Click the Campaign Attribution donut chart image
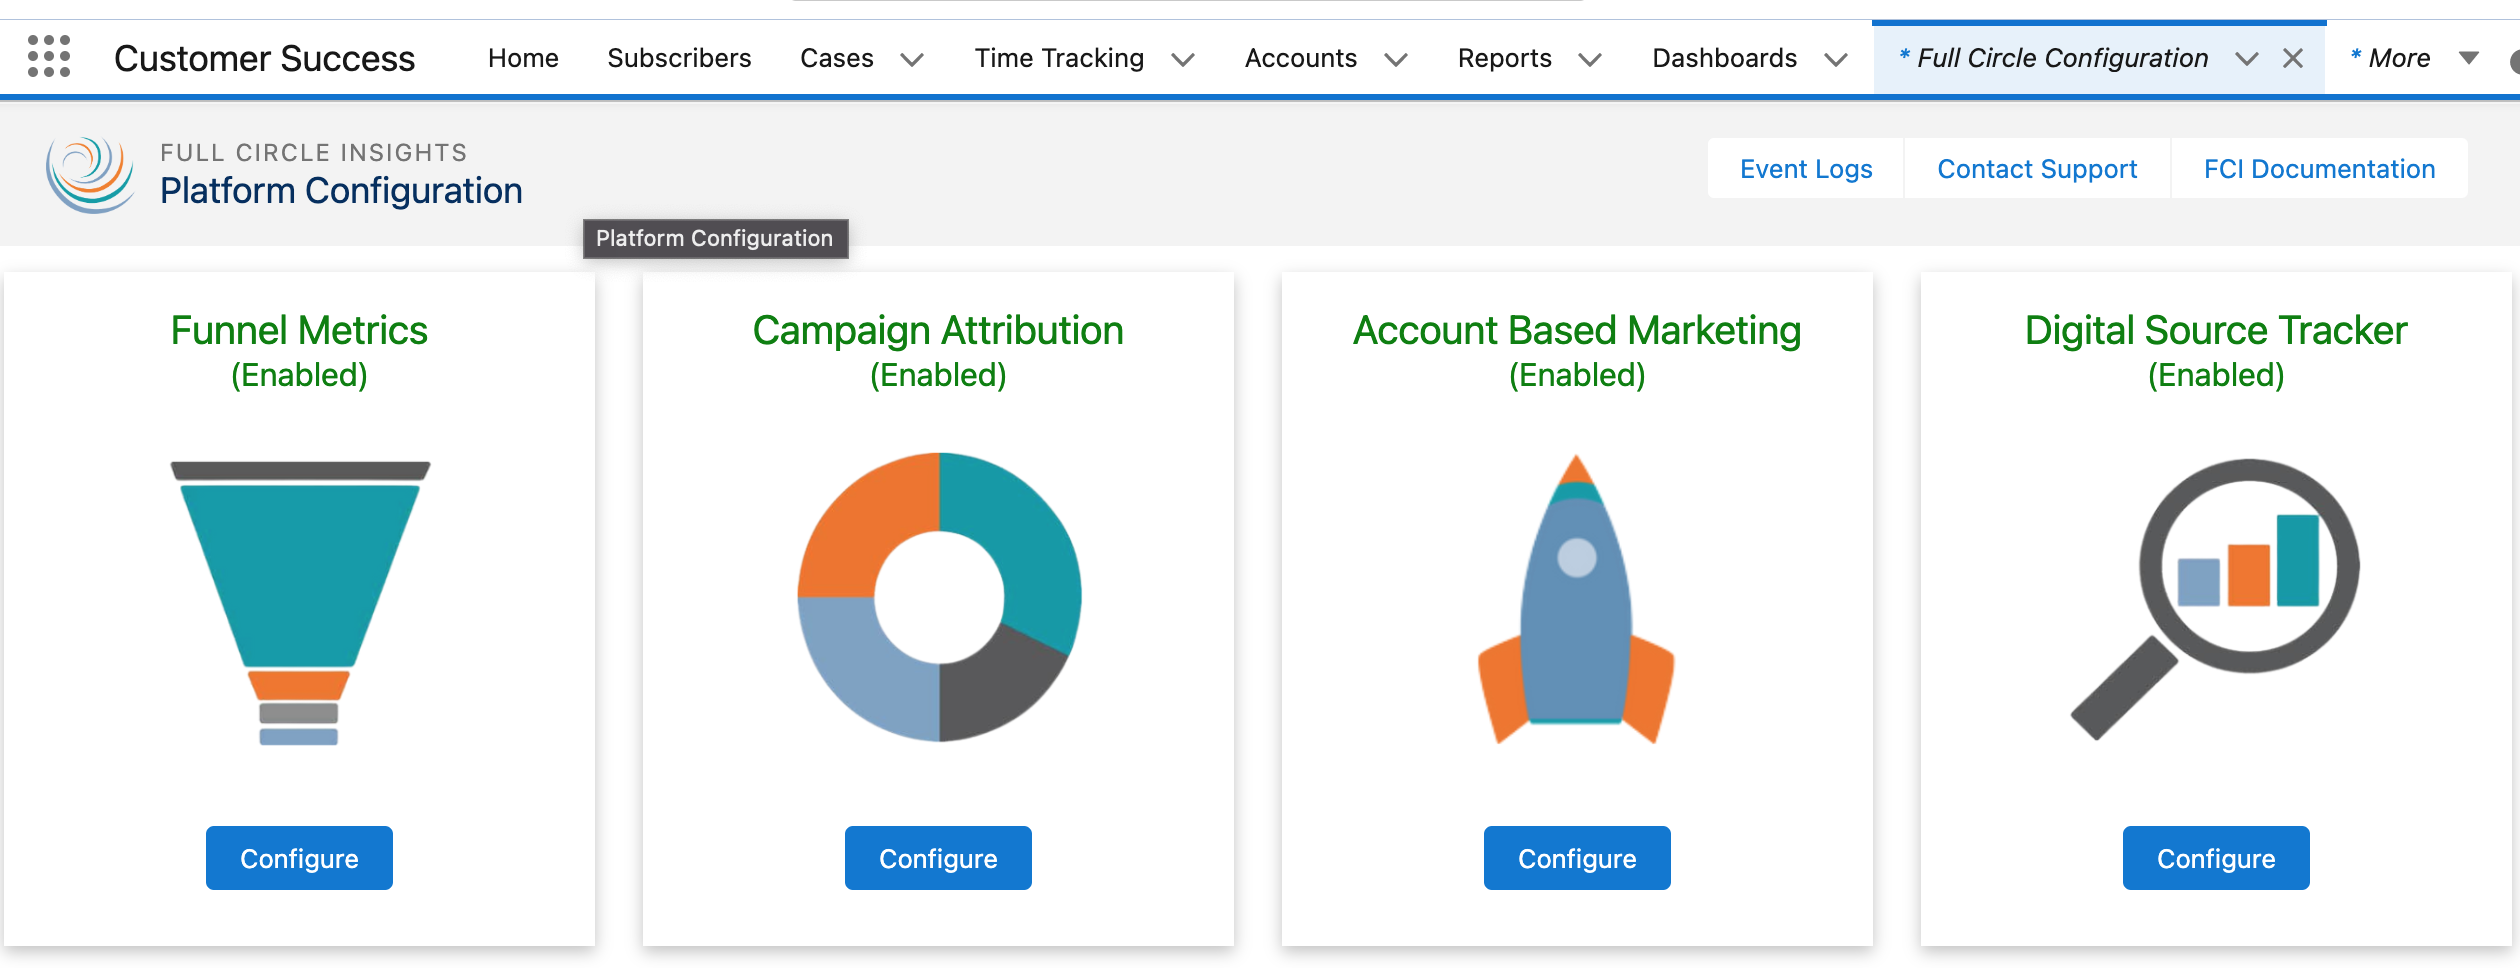 (x=939, y=597)
